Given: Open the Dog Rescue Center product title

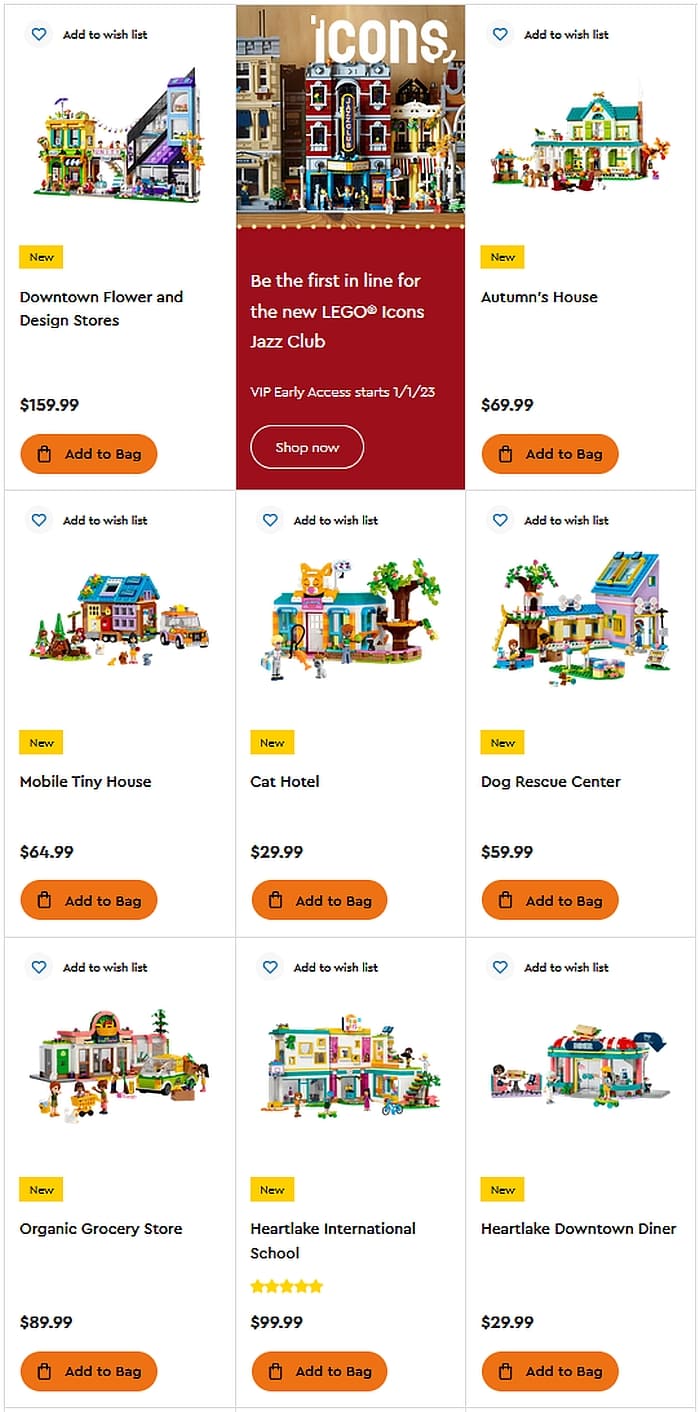Looking at the screenshot, I should pos(550,782).
